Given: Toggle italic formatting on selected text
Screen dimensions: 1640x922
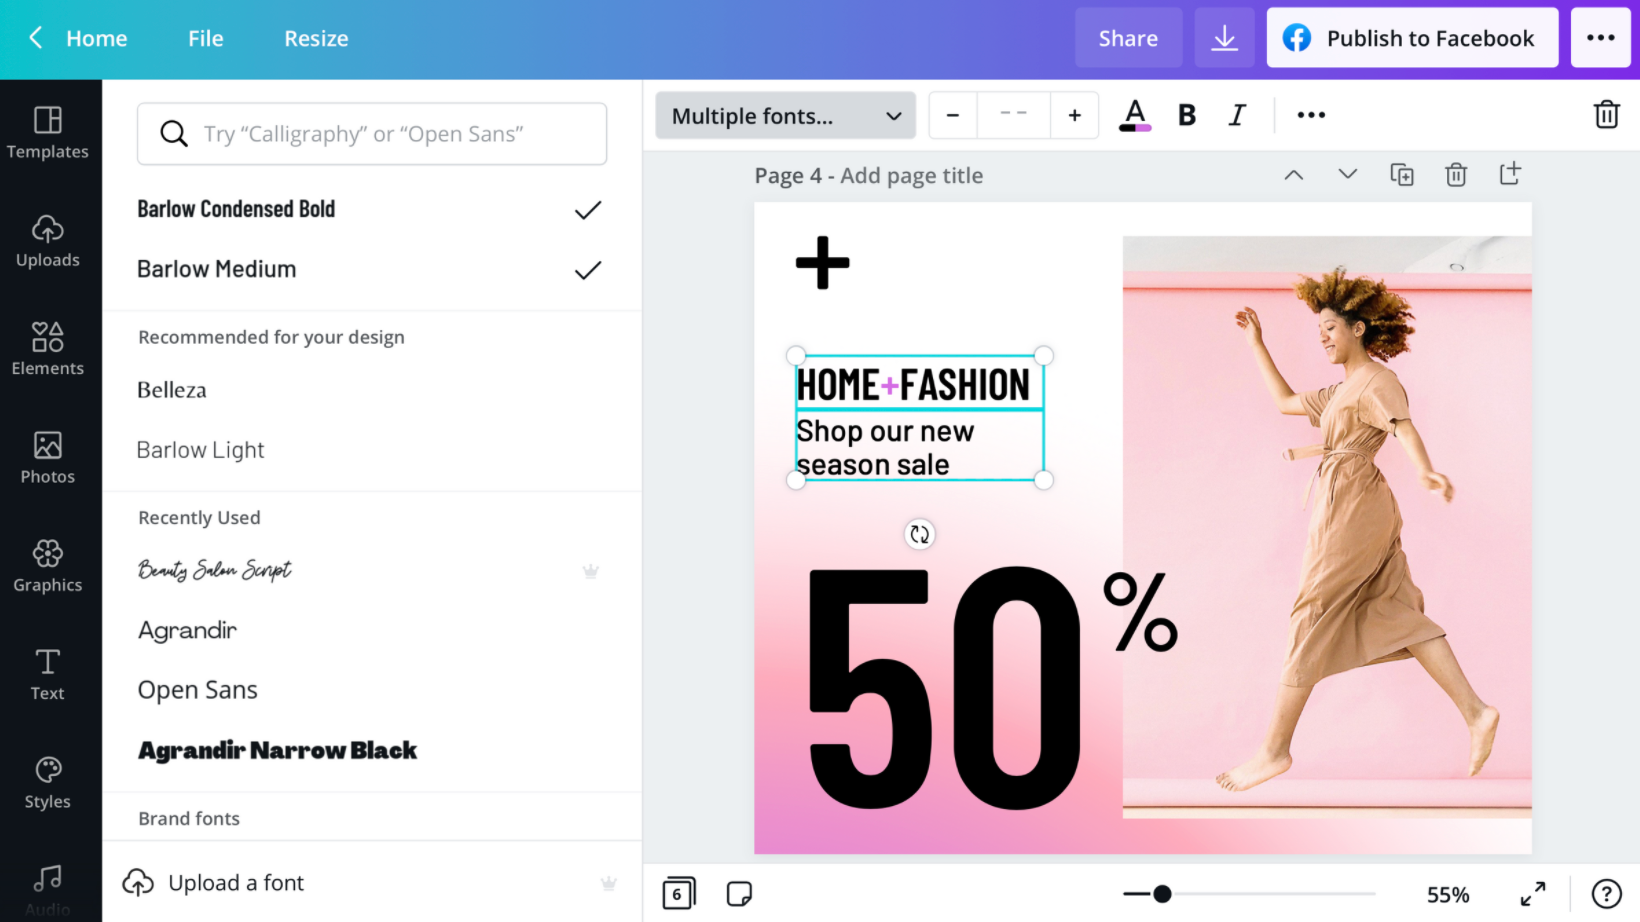Looking at the screenshot, I should [x=1237, y=114].
